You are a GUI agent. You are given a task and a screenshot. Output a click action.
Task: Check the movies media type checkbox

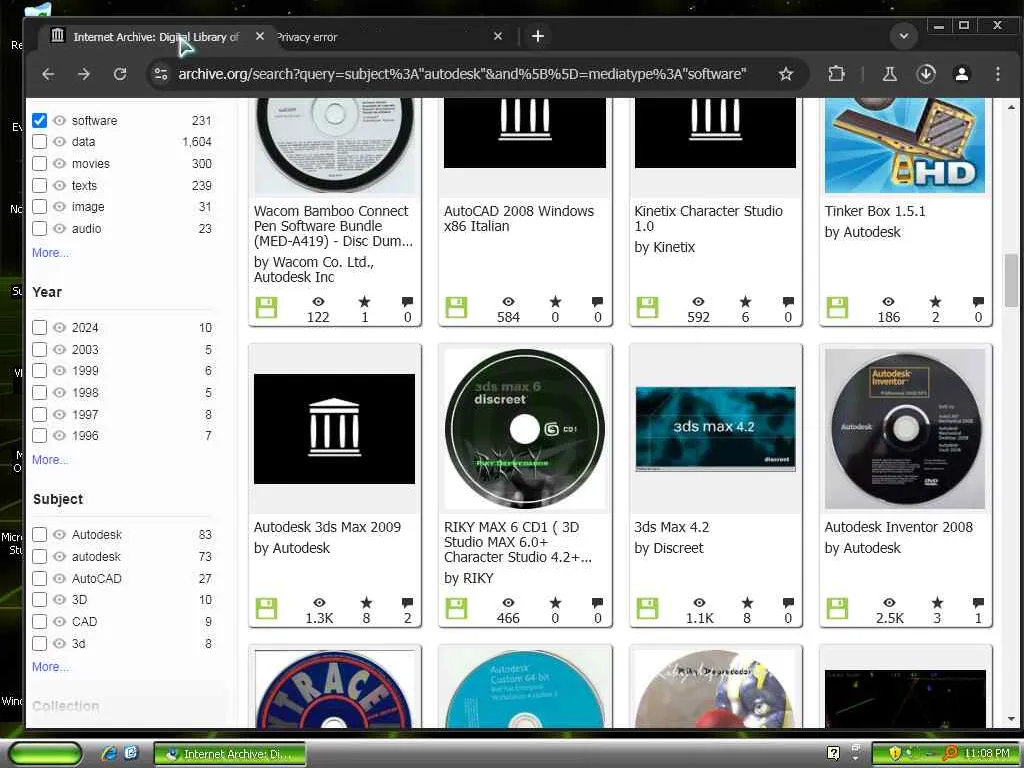[x=39, y=163]
